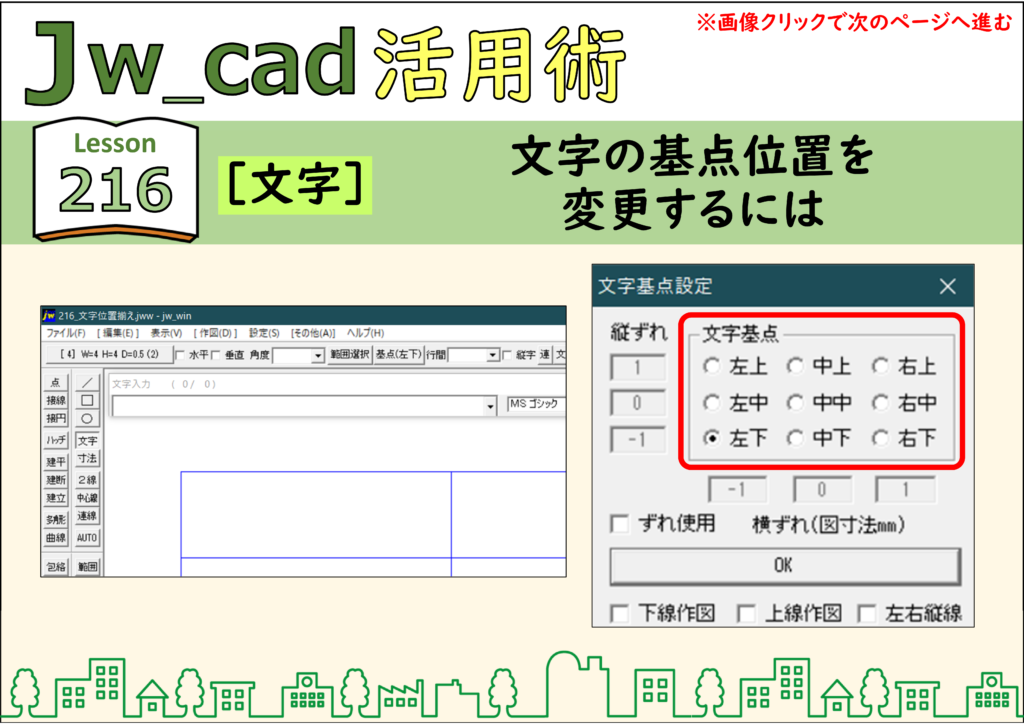Open the [その他(A)] menu

pyautogui.click(x=313, y=333)
